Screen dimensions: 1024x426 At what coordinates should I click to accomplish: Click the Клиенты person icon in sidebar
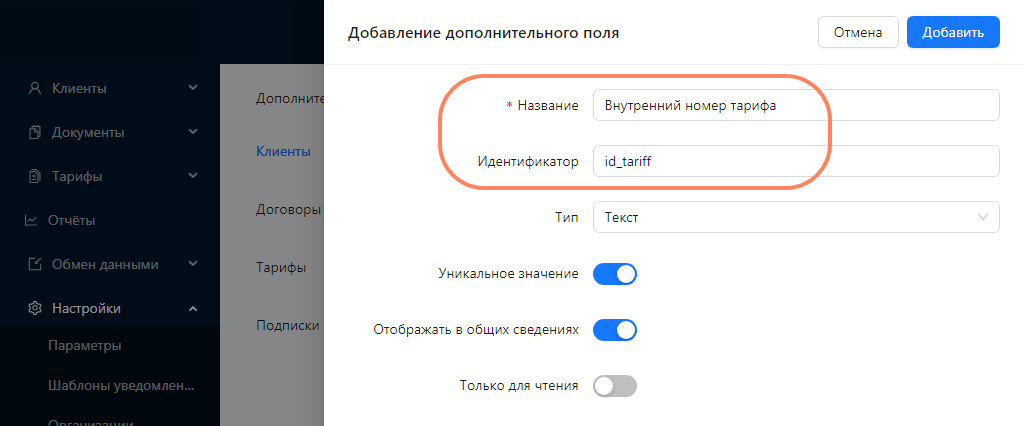(x=35, y=88)
